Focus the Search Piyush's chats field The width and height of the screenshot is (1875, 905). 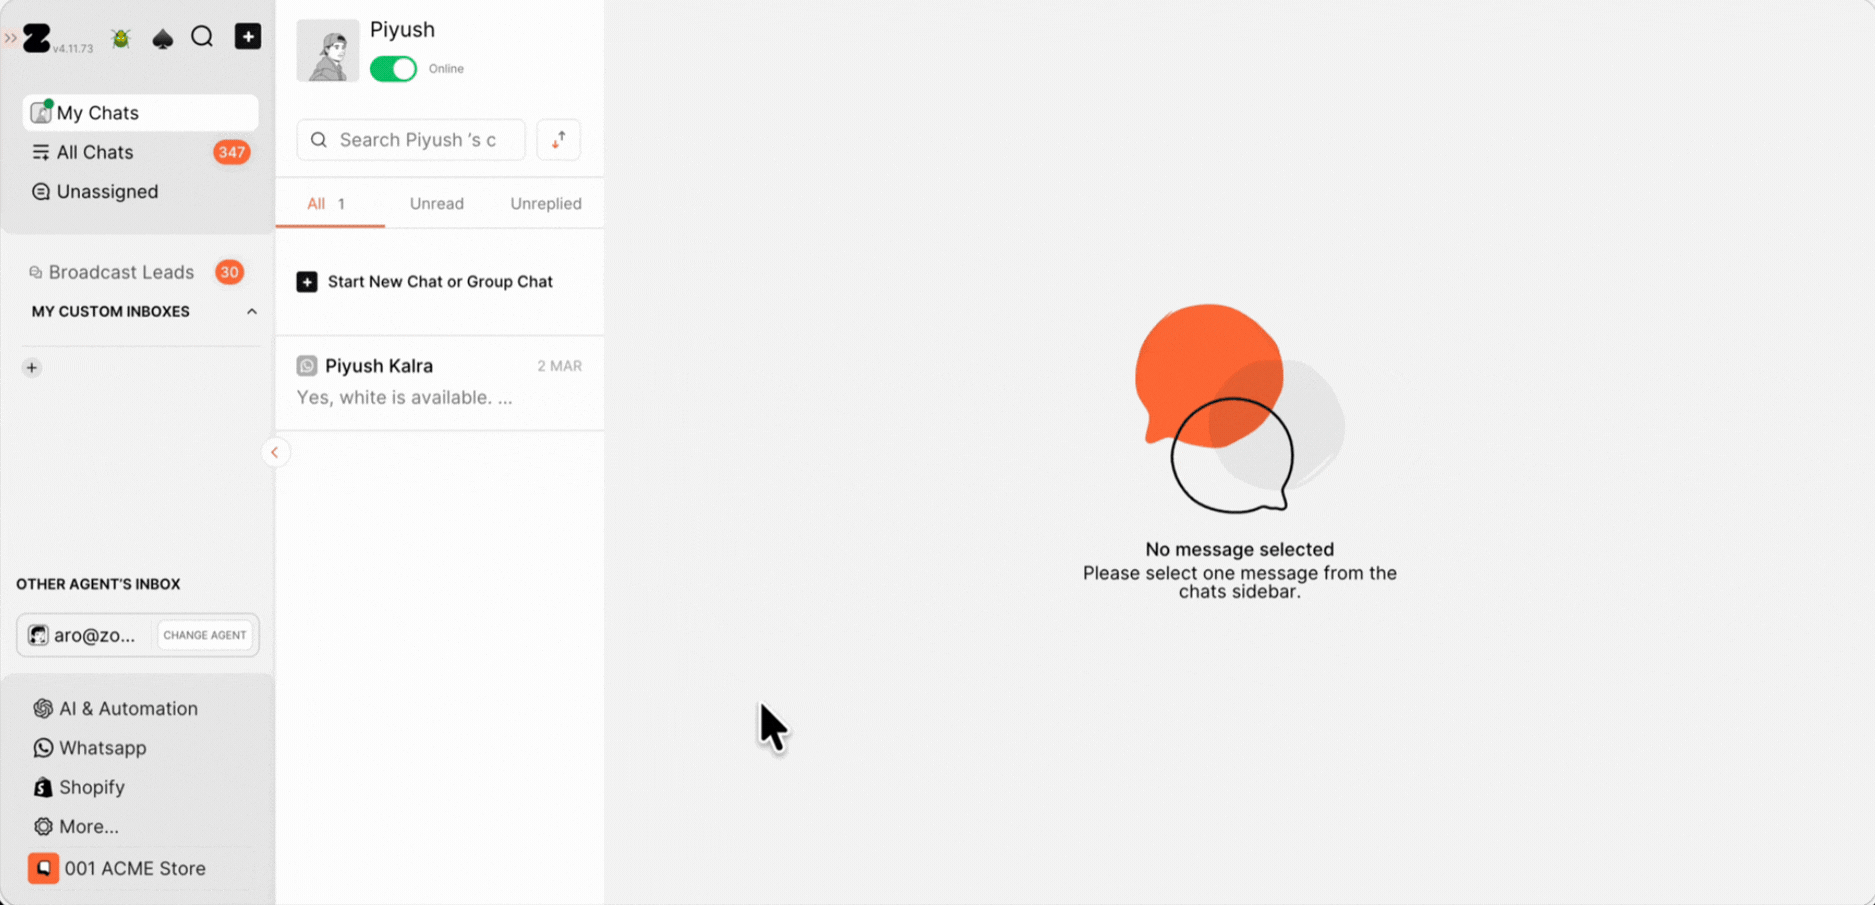(411, 140)
